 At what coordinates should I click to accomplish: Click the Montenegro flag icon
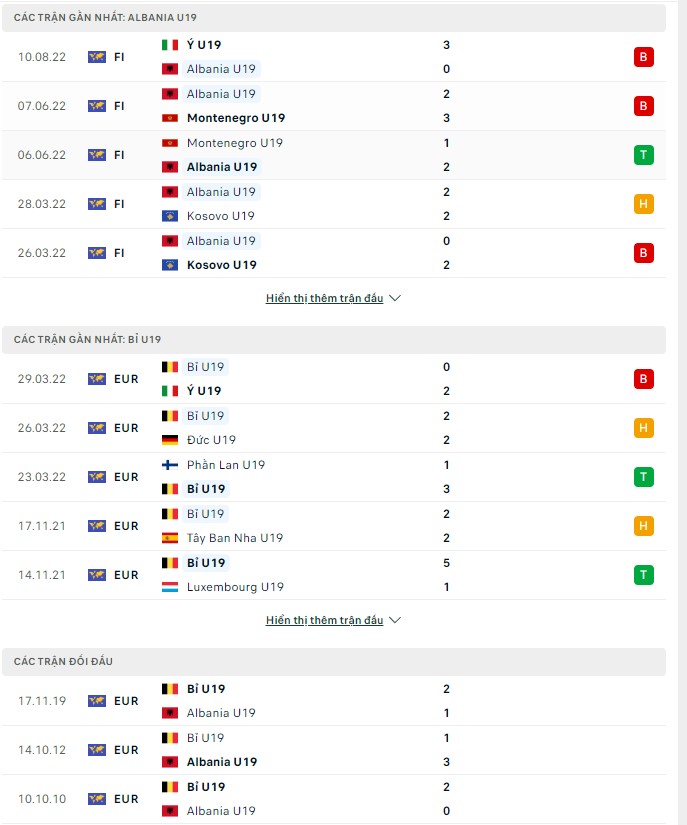click(169, 118)
